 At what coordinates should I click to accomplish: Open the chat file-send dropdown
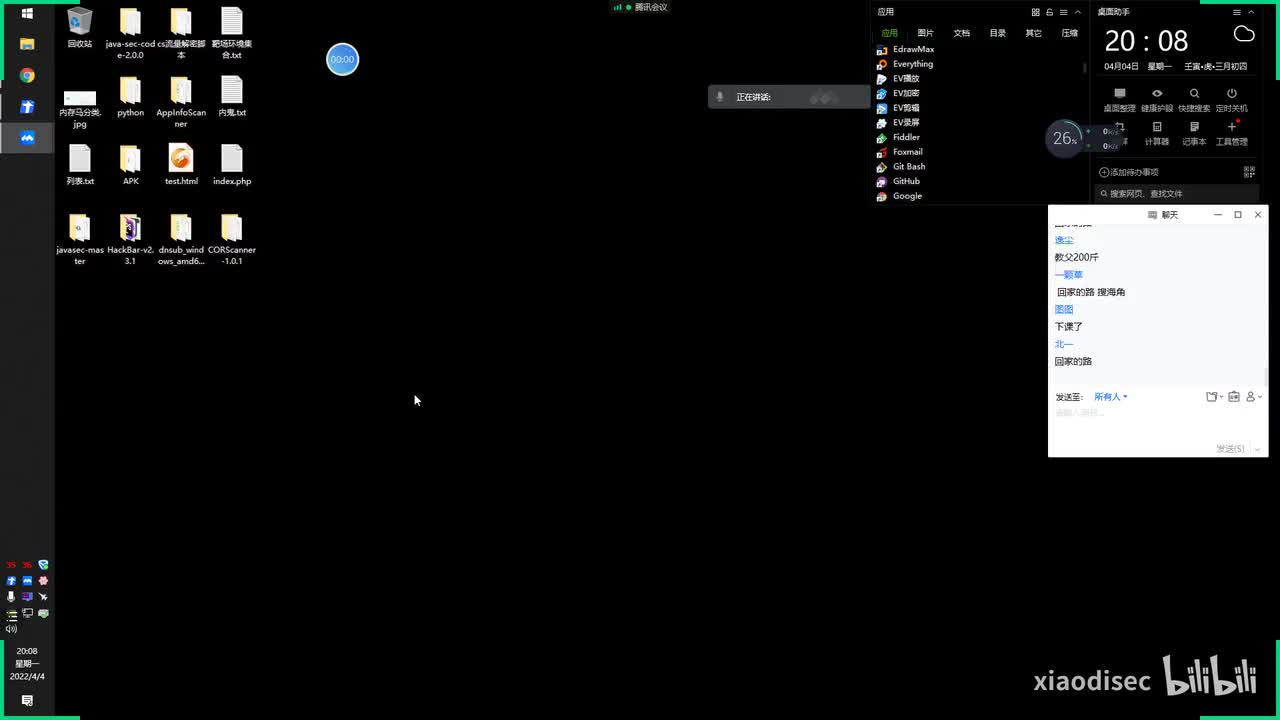[x=1214, y=397]
